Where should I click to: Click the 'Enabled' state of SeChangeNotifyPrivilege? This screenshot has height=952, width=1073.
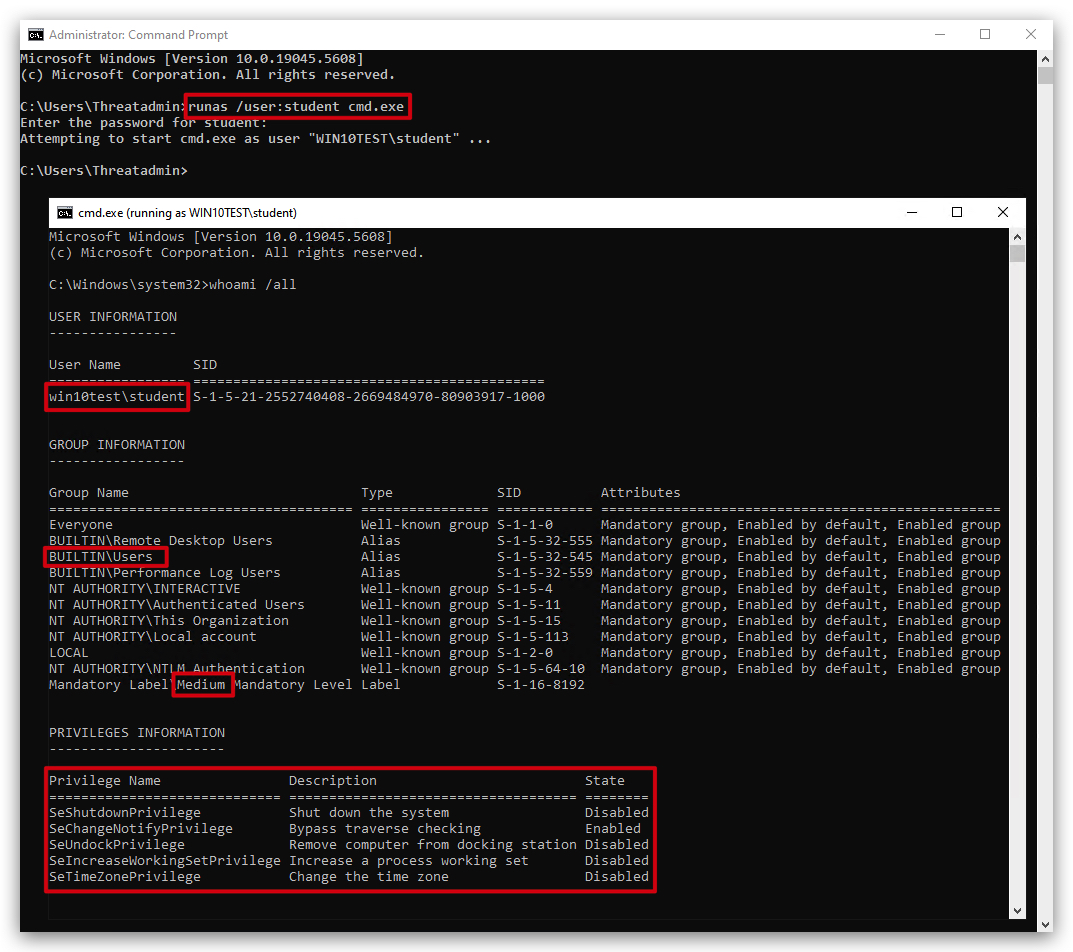612,829
